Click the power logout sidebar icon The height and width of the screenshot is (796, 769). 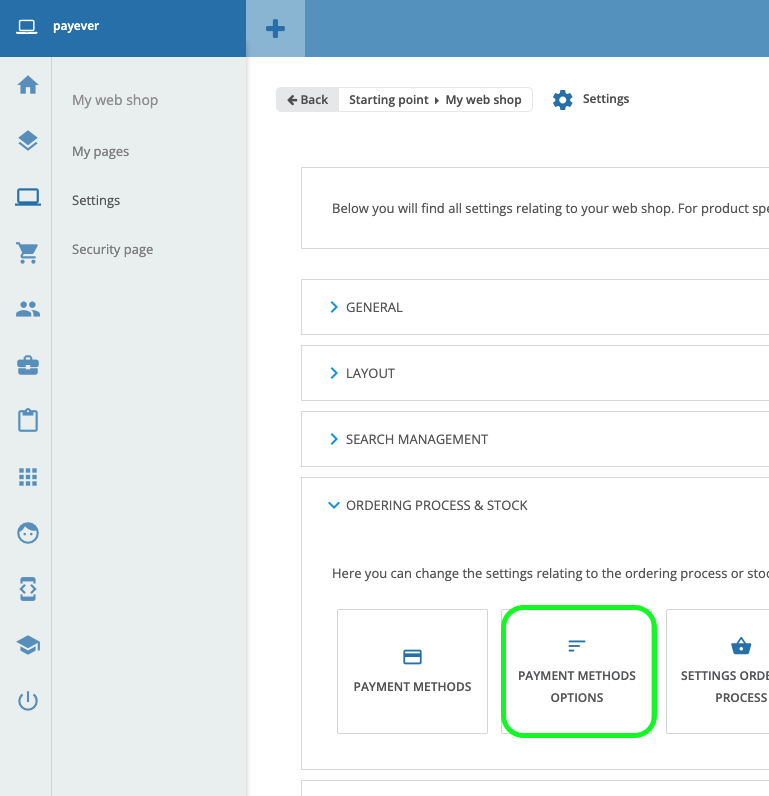tap(28, 701)
